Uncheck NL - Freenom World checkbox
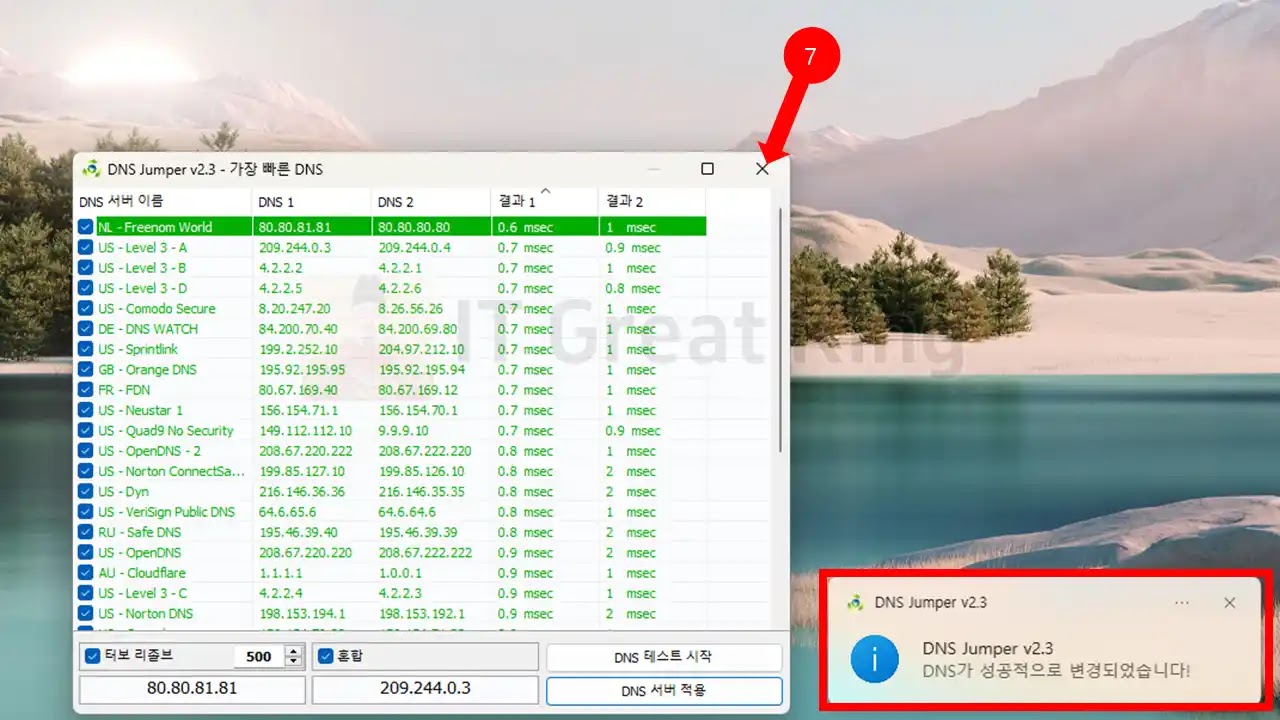This screenshot has height=720, width=1280. pyautogui.click(x=86, y=227)
